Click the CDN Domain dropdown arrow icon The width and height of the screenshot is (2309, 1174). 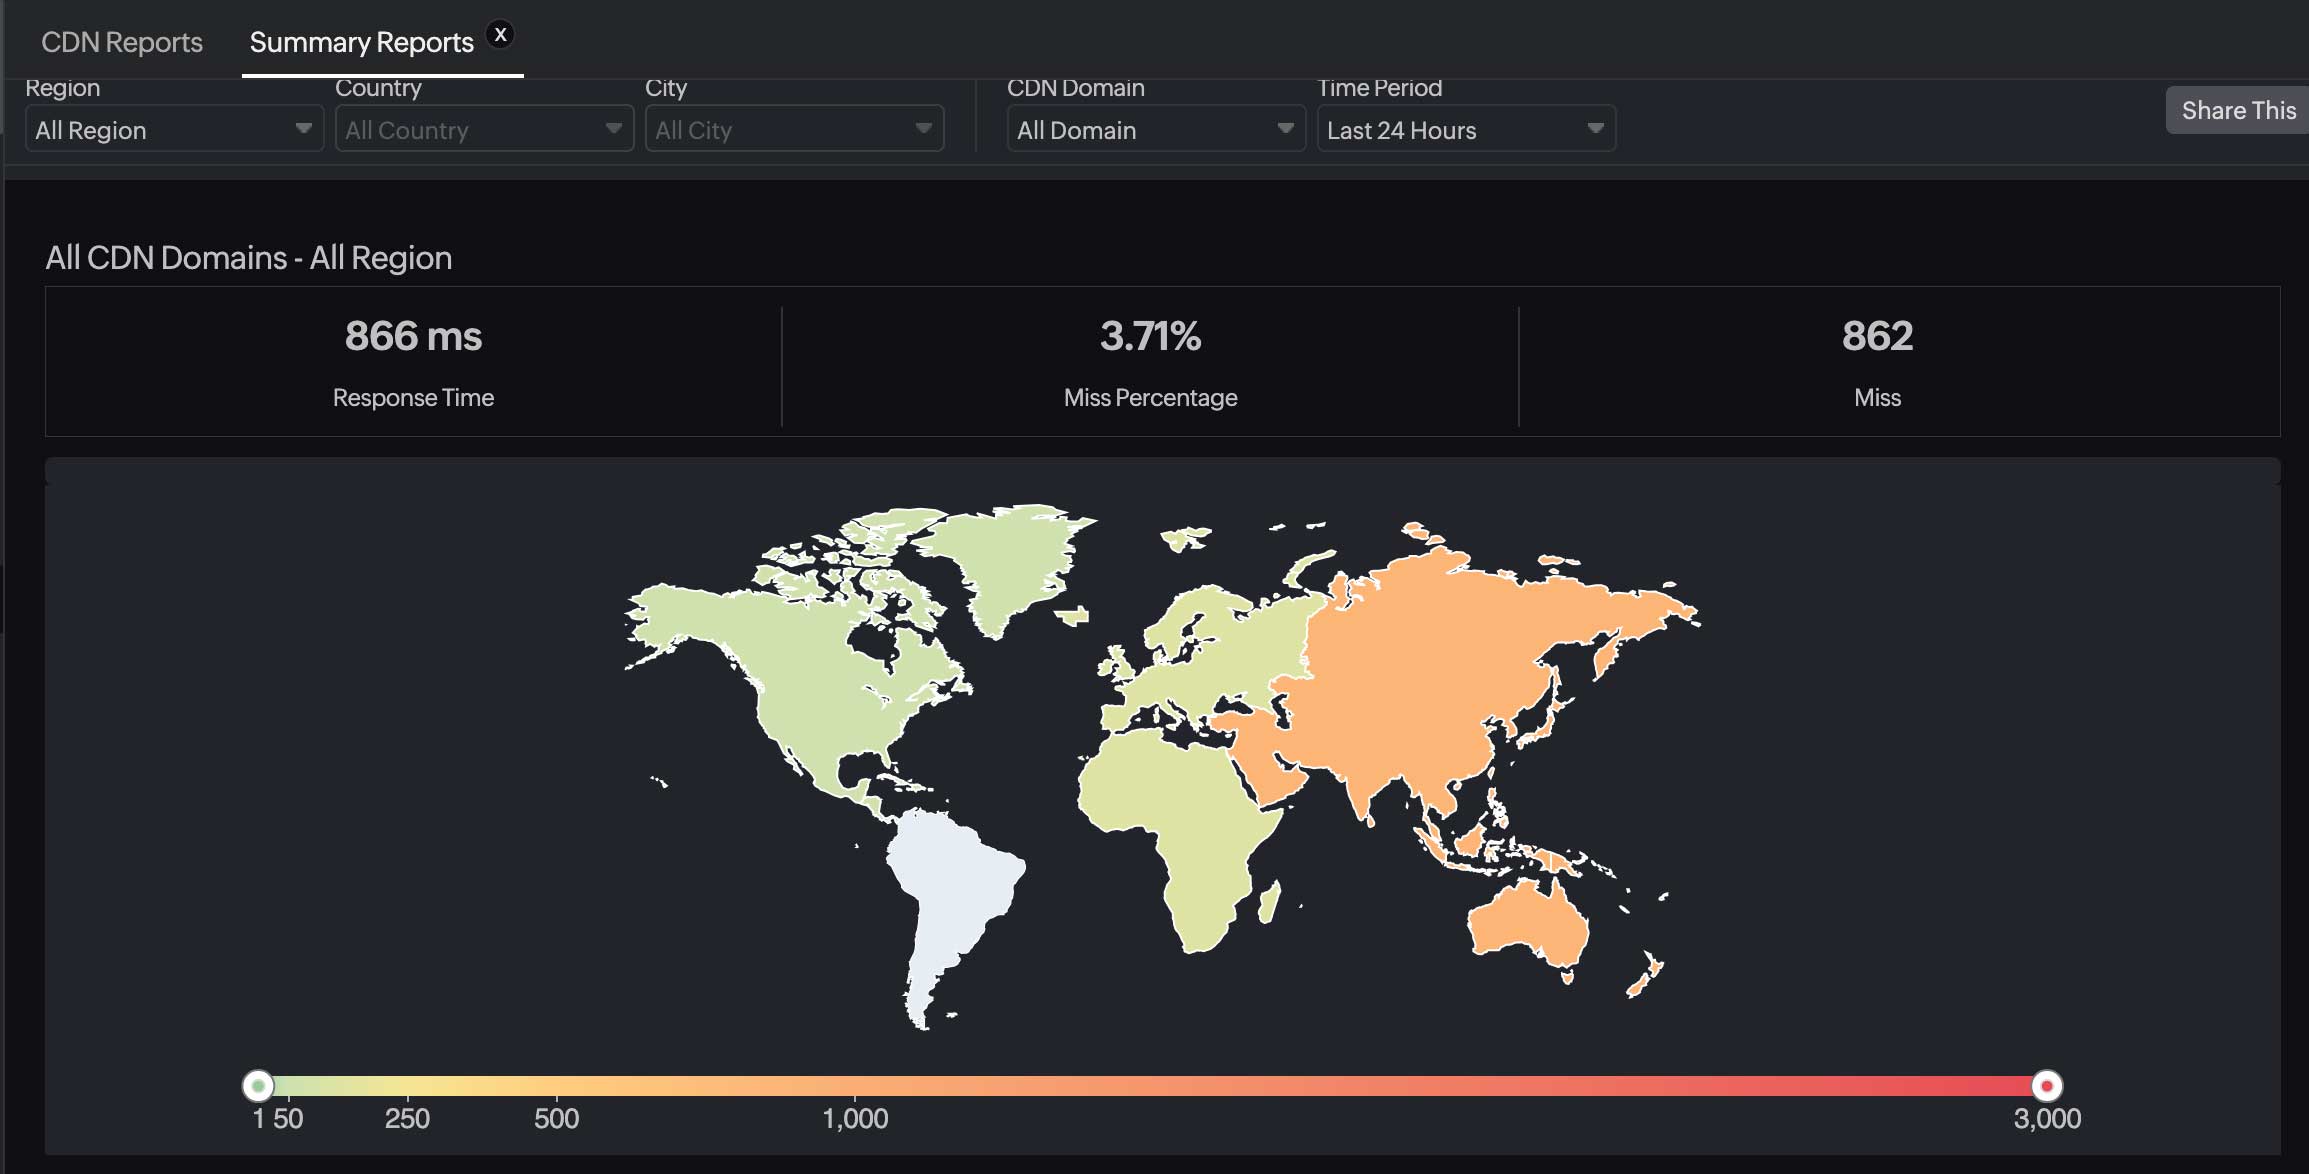1285,129
